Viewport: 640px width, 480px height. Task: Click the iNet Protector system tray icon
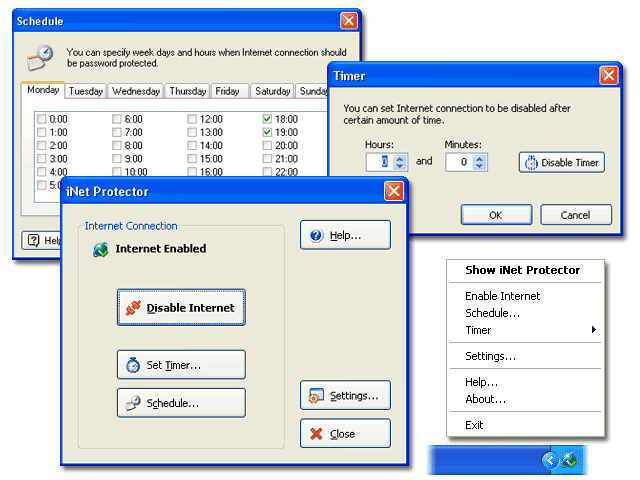pyautogui.click(x=569, y=460)
